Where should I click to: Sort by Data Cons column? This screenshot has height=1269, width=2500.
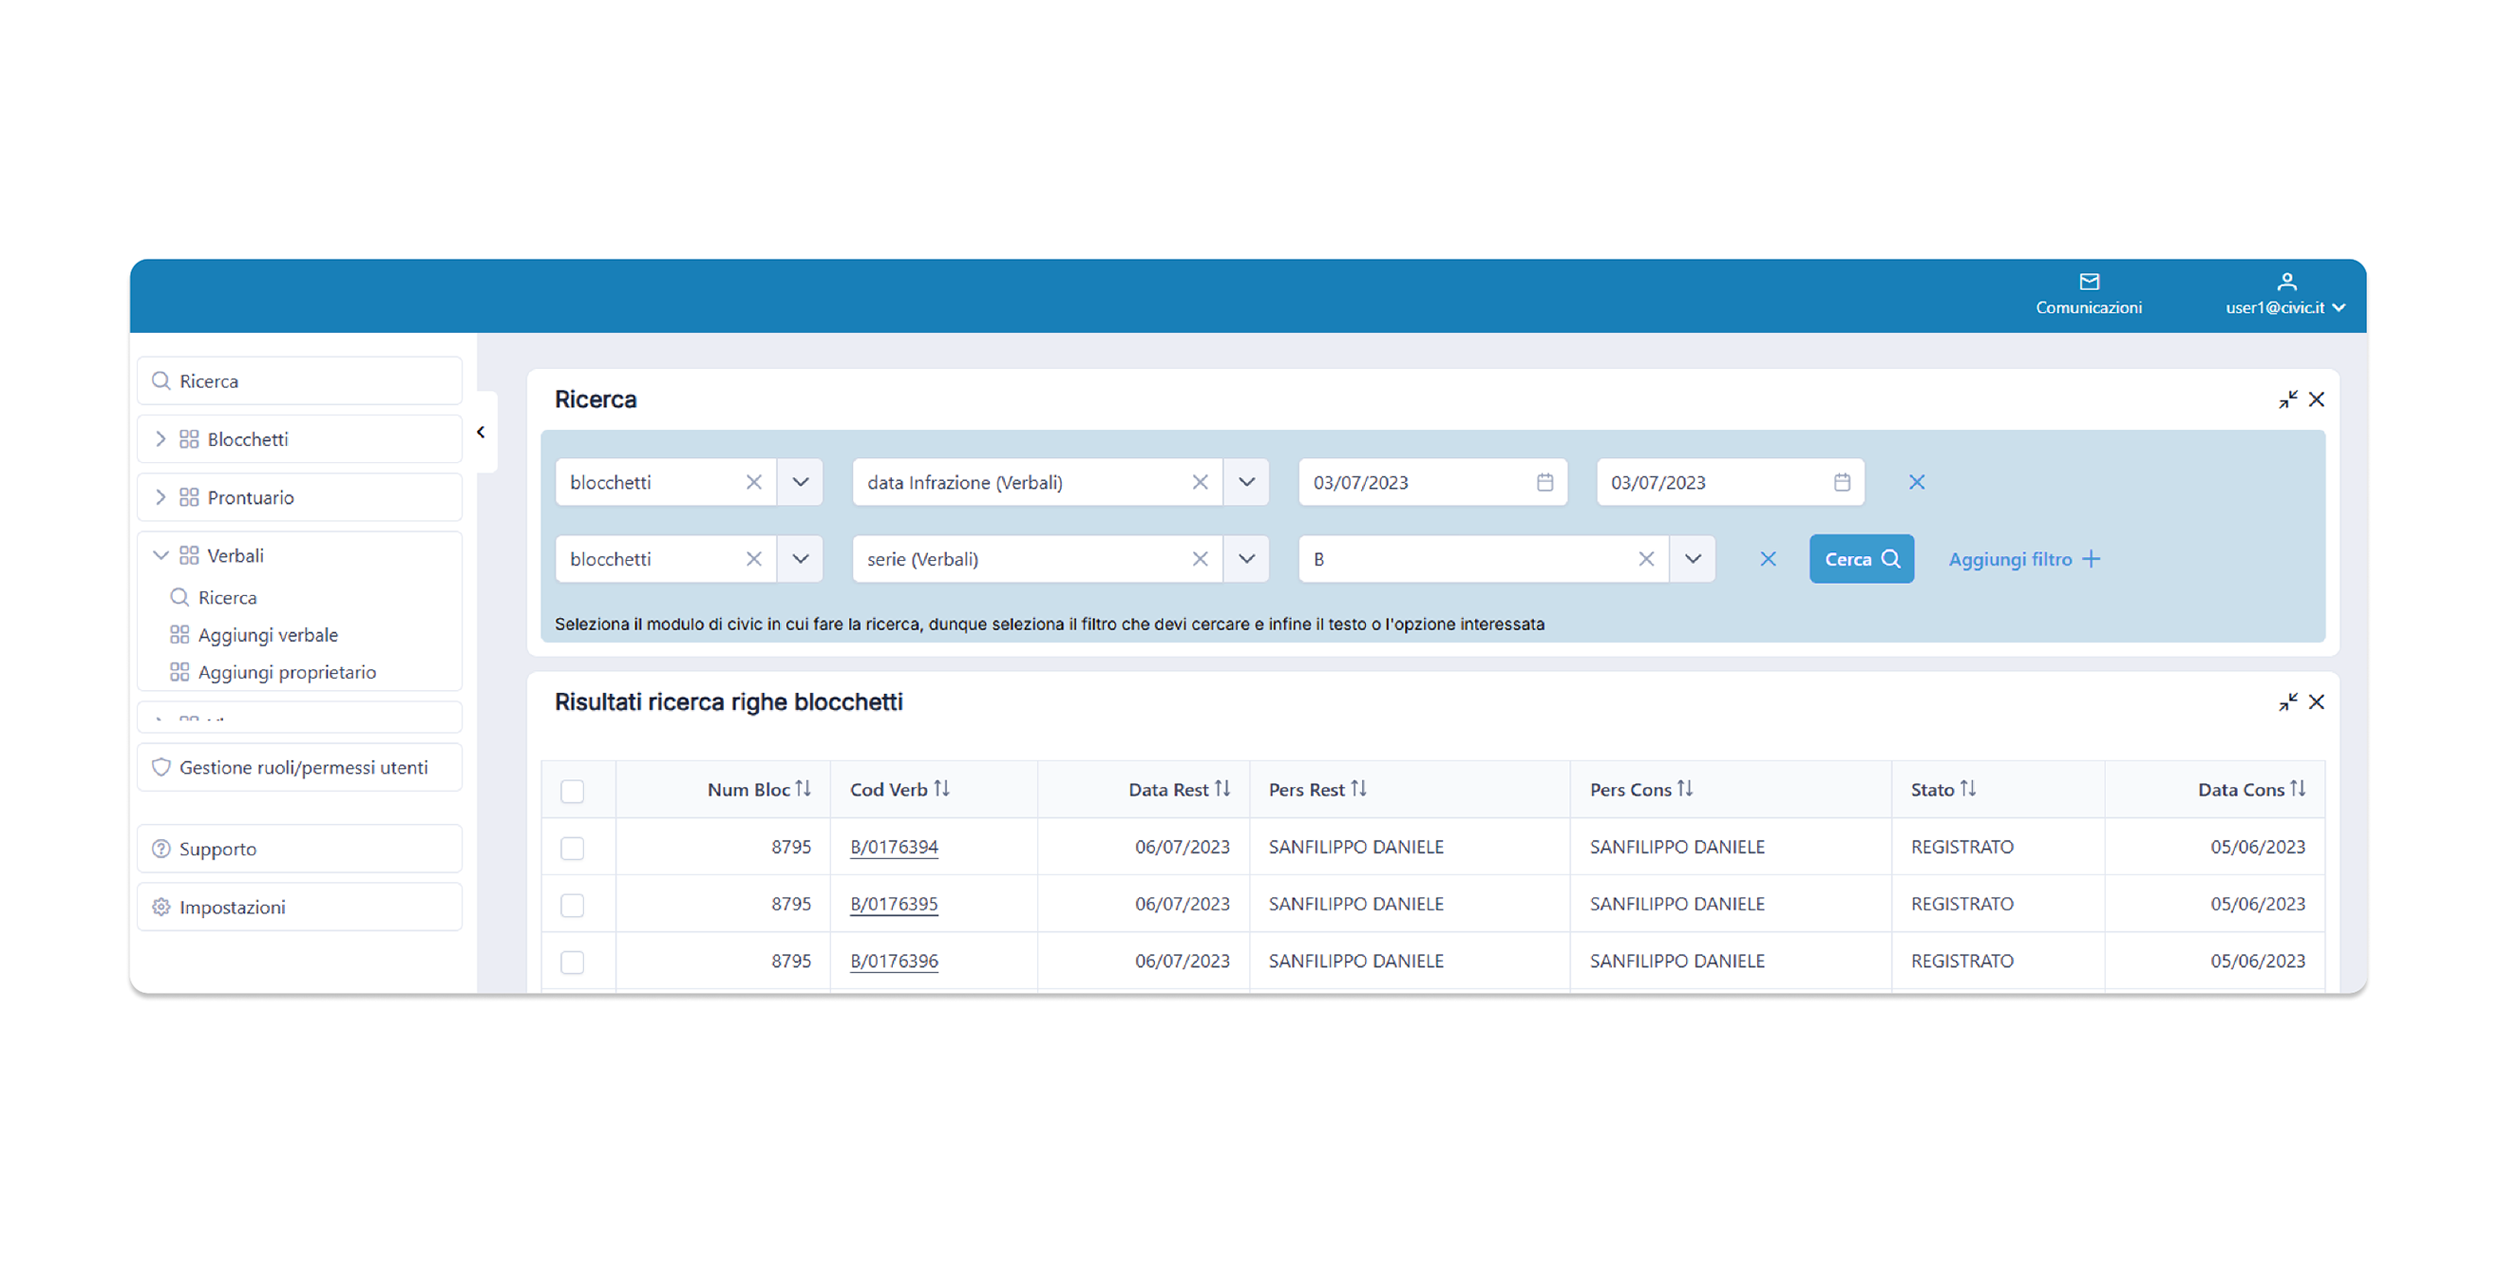pyautogui.click(x=2298, y=789)
